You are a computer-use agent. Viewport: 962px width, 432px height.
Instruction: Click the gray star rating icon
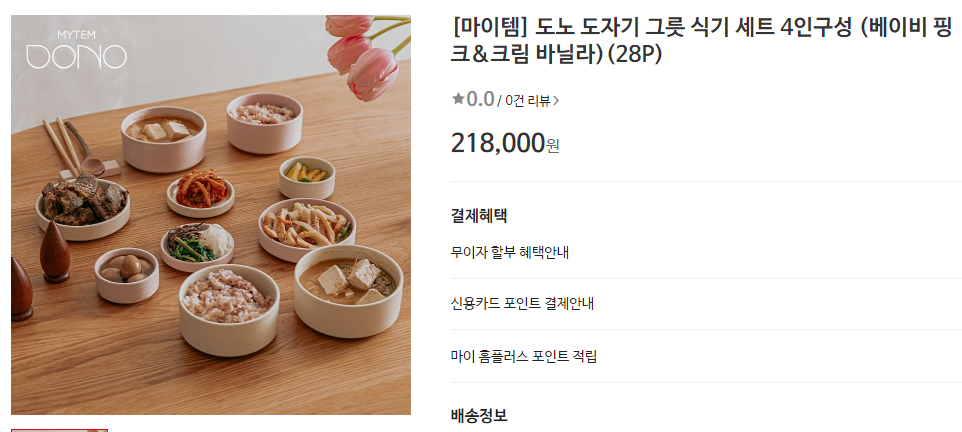coord(458,98)
